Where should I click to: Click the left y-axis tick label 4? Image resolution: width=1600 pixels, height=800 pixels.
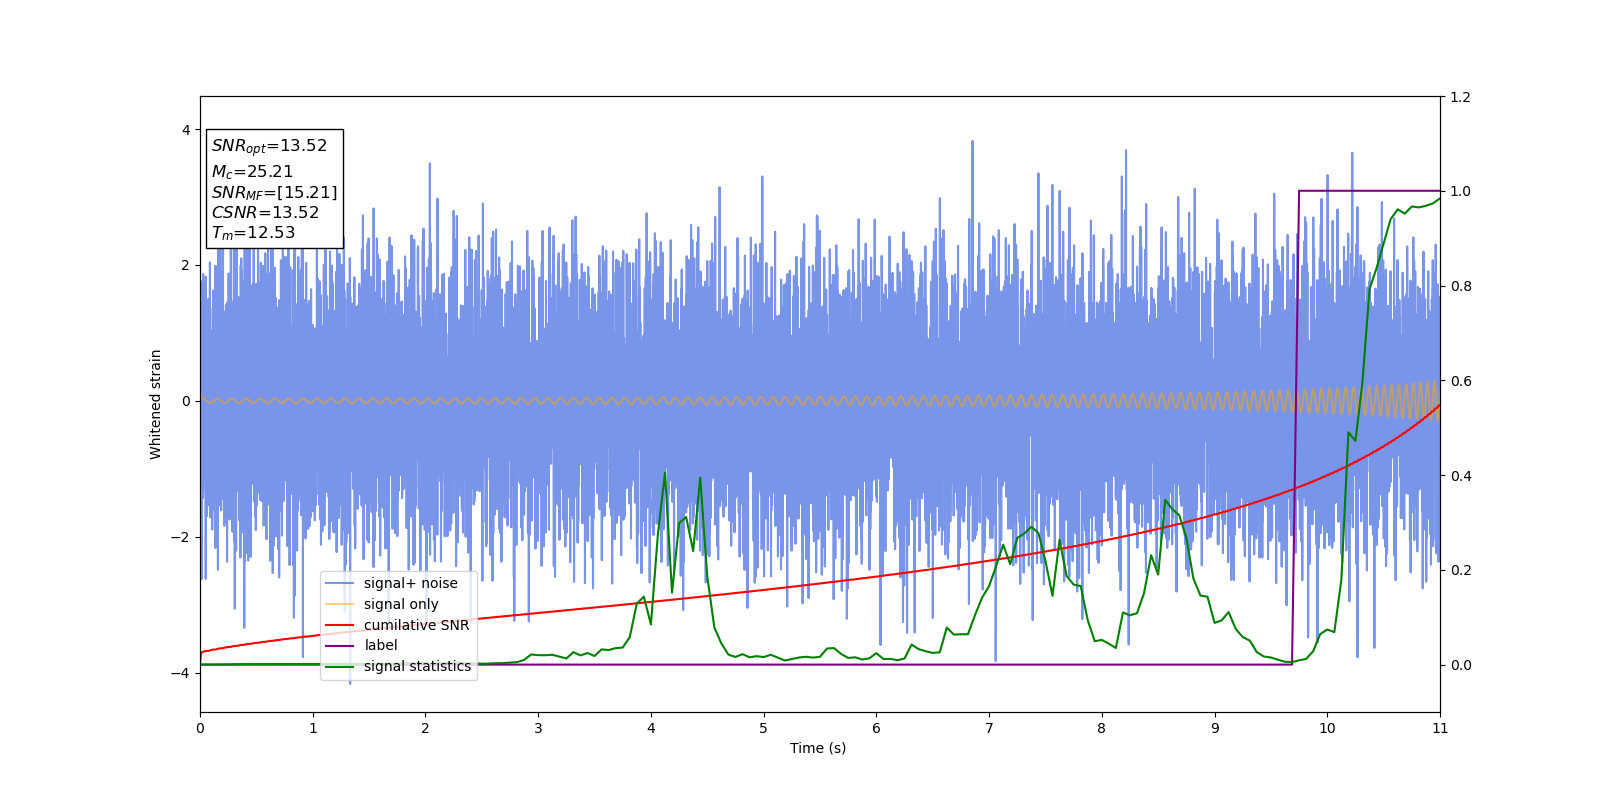click(x=186, y=130)
